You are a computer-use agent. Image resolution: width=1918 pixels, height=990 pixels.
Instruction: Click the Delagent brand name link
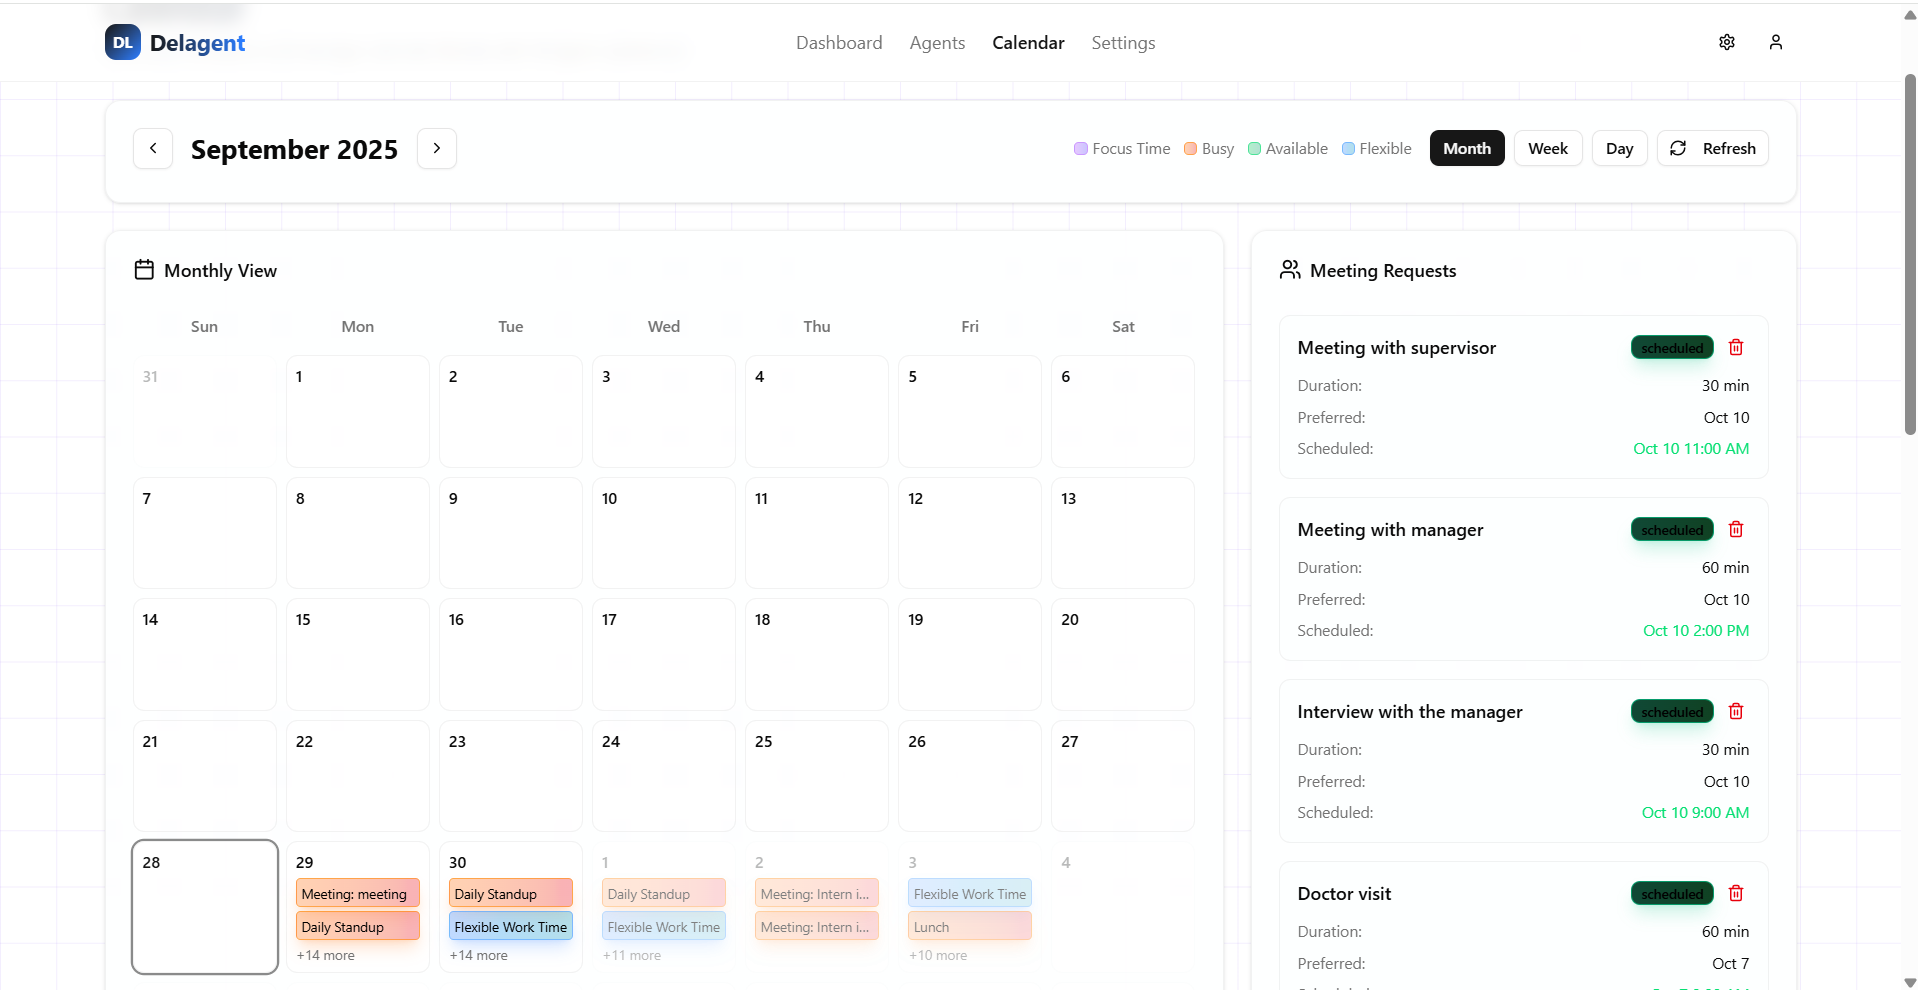click(x=197, y=43)
